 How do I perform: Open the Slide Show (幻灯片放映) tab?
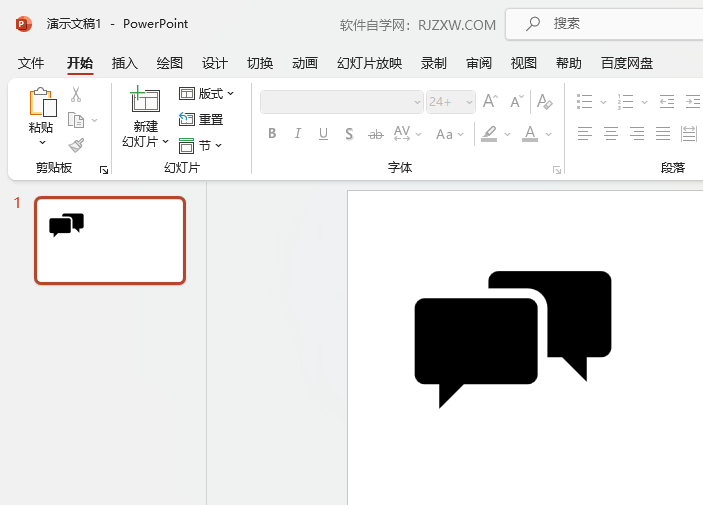[x=369, y=63]
